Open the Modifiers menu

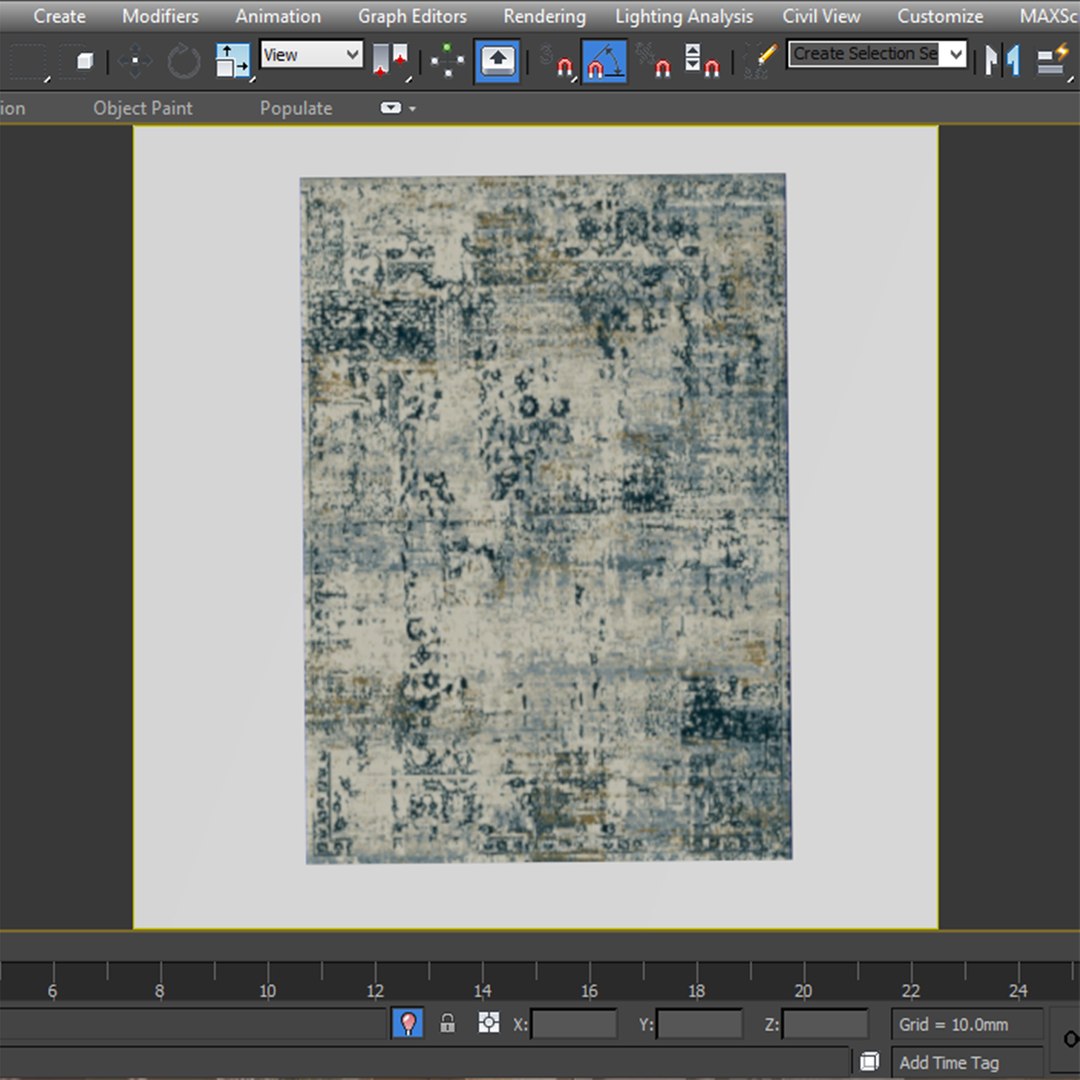[x=160, y=16]
